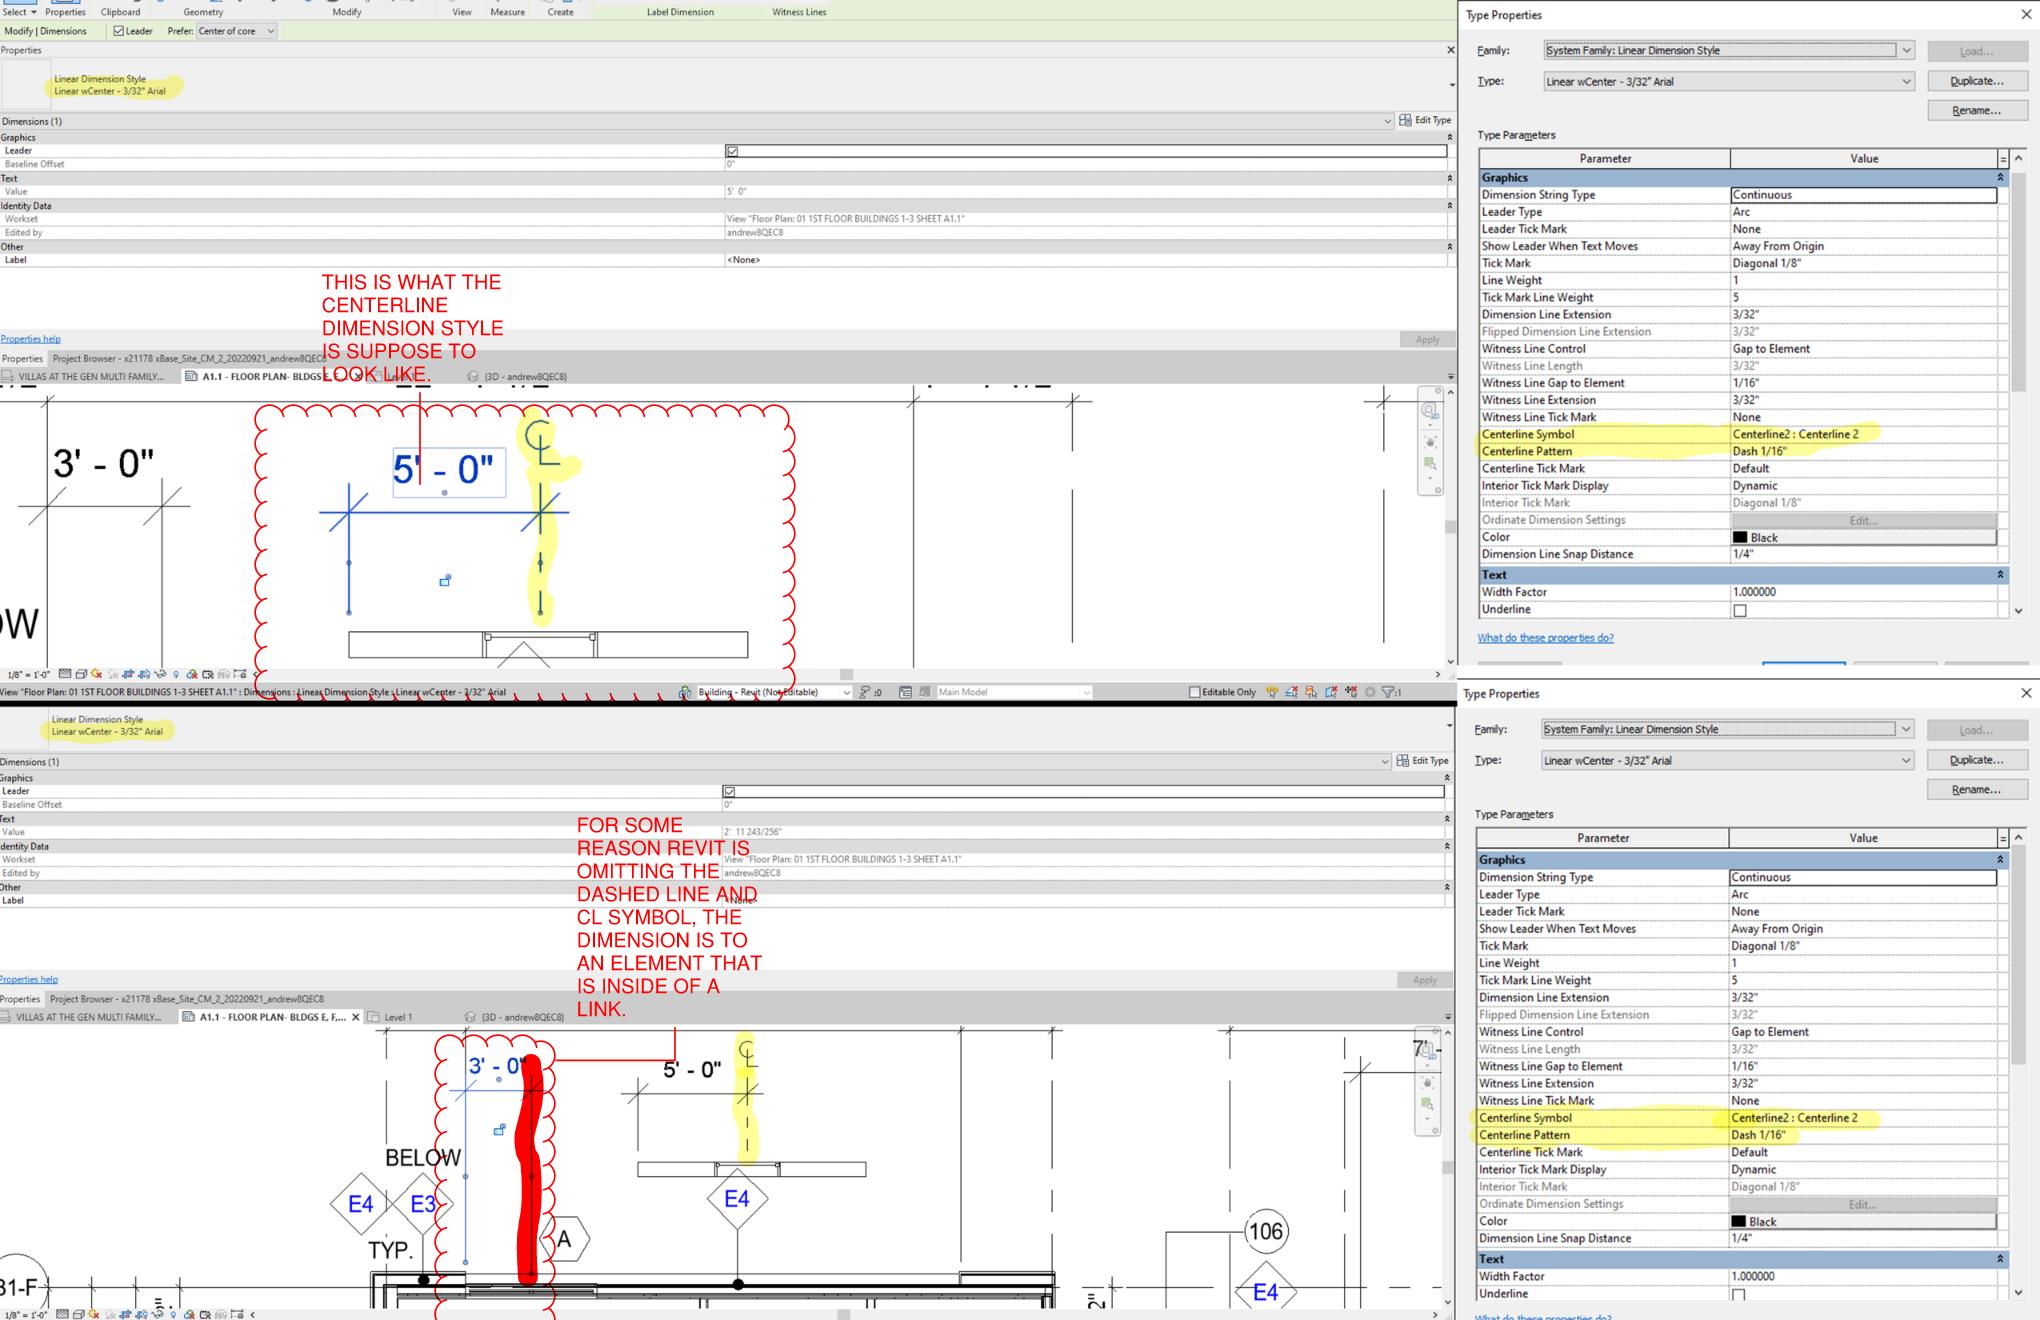
Task: Open the Prefer Center of core dropdown
Action: tap(236, 31)
